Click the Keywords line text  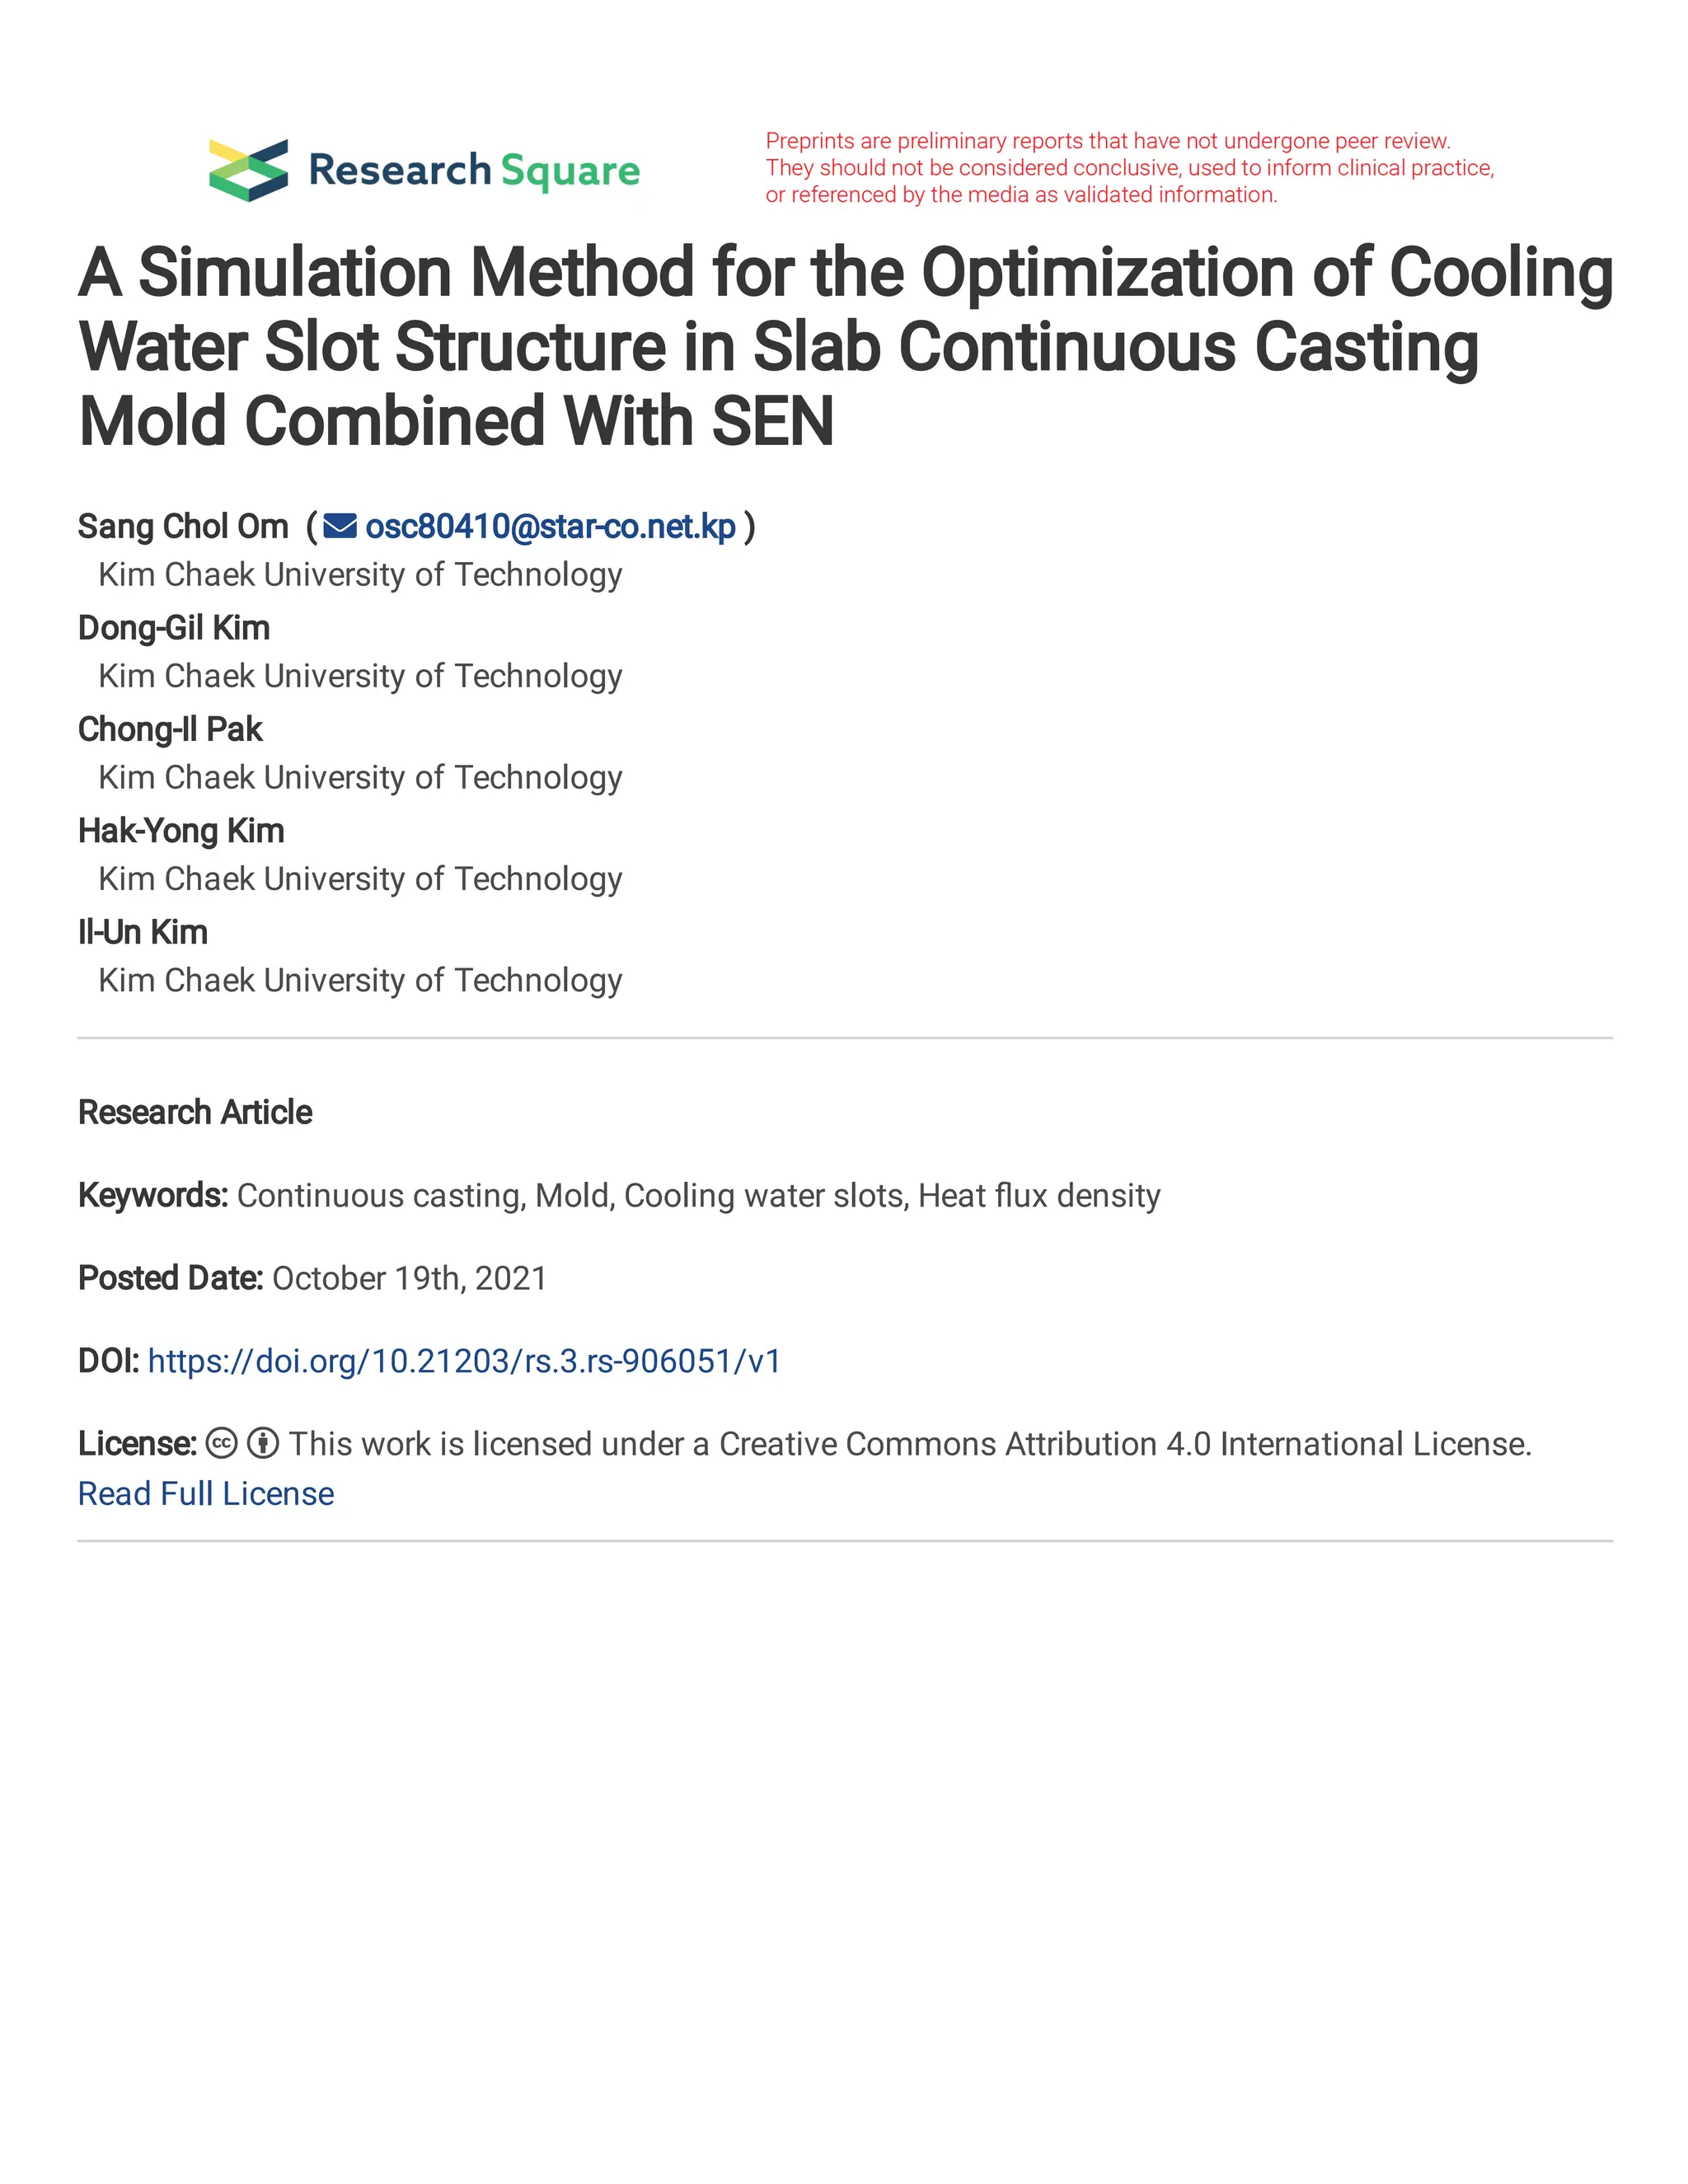619,1195
